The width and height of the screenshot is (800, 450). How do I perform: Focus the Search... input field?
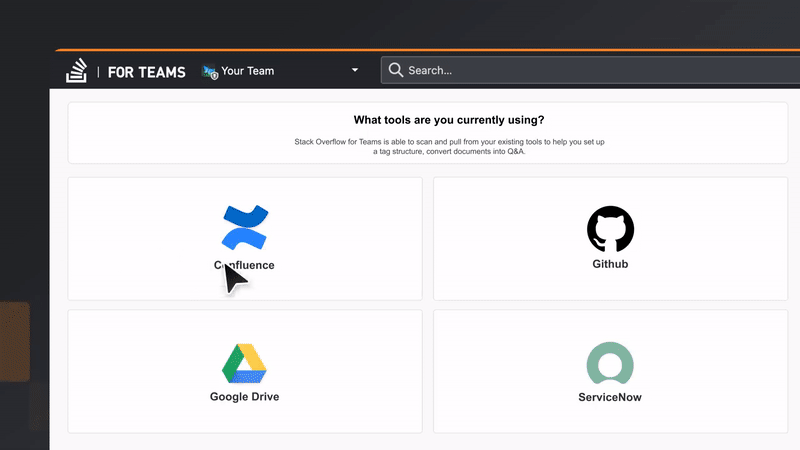pyautogui.click(x=590, y=70)
